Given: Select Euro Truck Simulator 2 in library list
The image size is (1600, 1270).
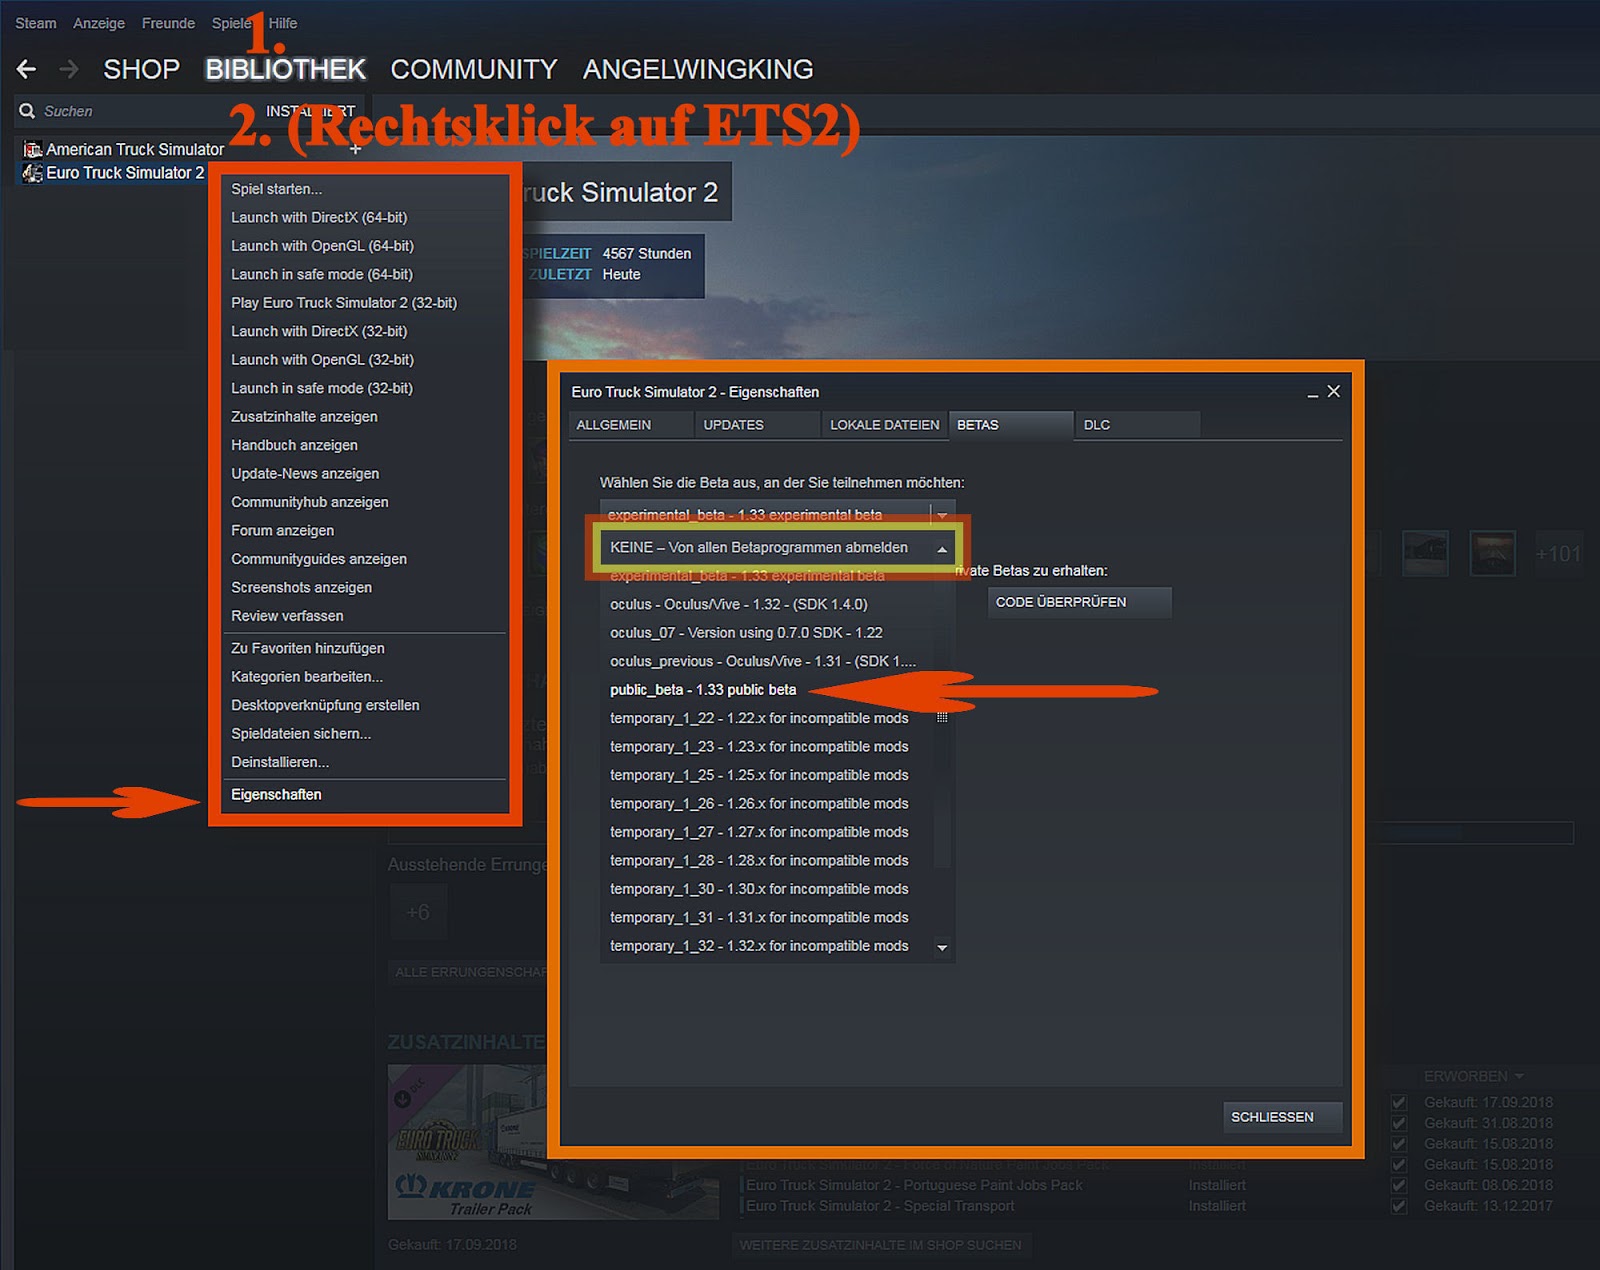Looking at the screenshot, I should tap(125, 173).
